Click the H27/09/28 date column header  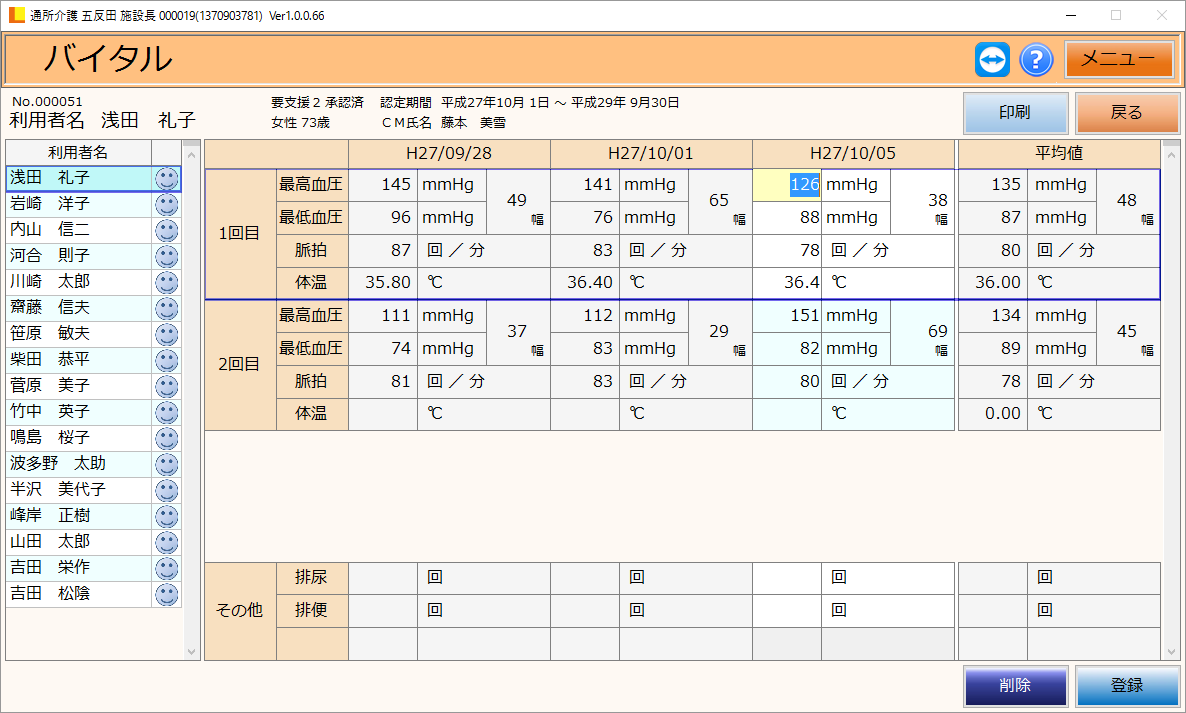click(x=449, y=153)
